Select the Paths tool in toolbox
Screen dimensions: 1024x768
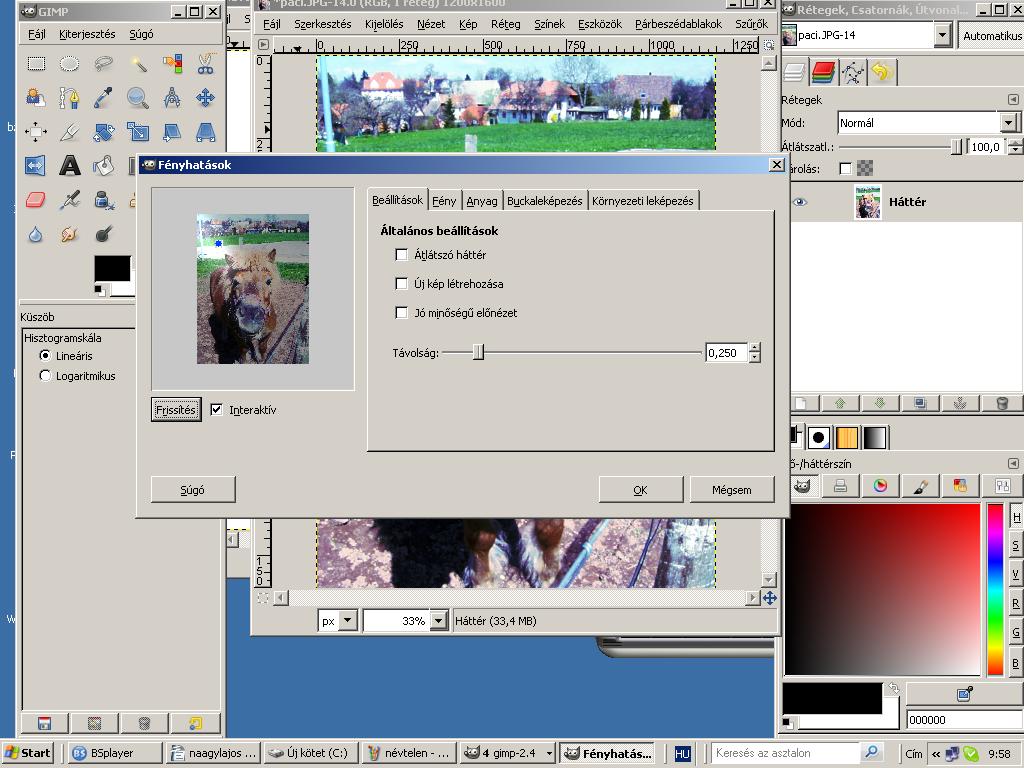[x=69, y=98]
